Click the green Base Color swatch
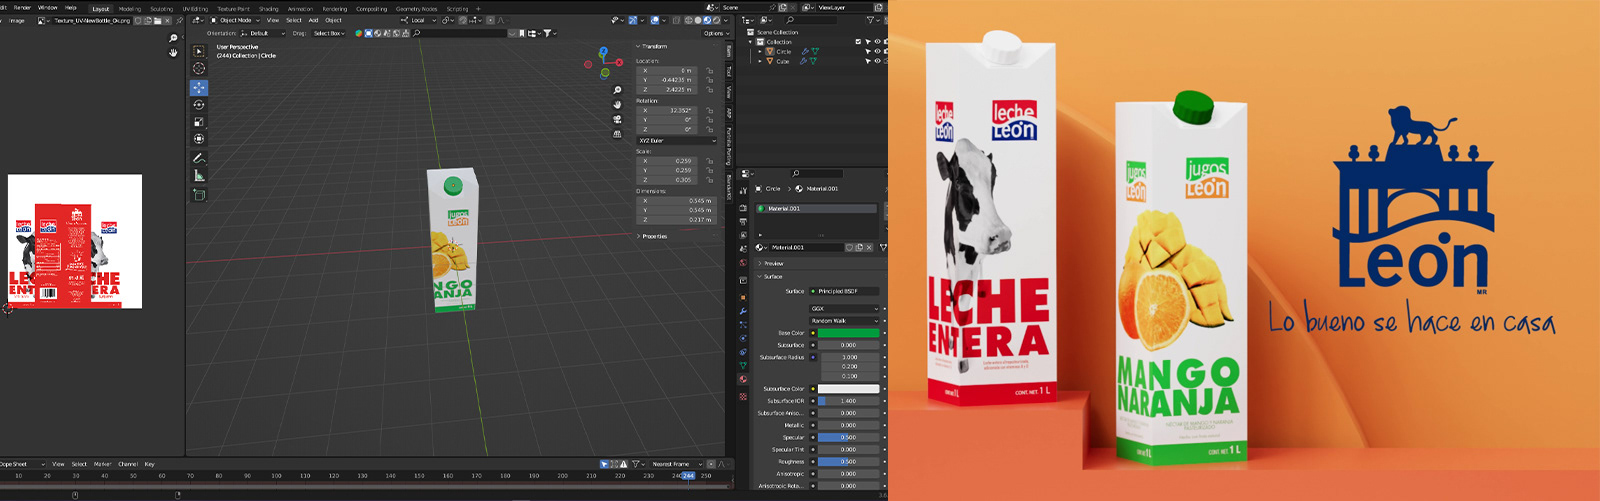1600x501 pixels. tap(849, 333)
